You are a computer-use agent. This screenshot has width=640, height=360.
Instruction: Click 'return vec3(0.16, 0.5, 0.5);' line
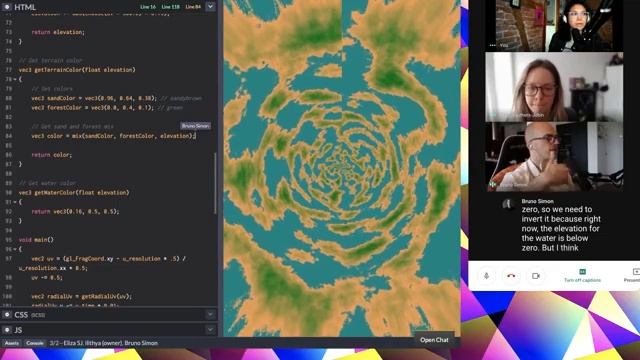(x=76, y=211)
